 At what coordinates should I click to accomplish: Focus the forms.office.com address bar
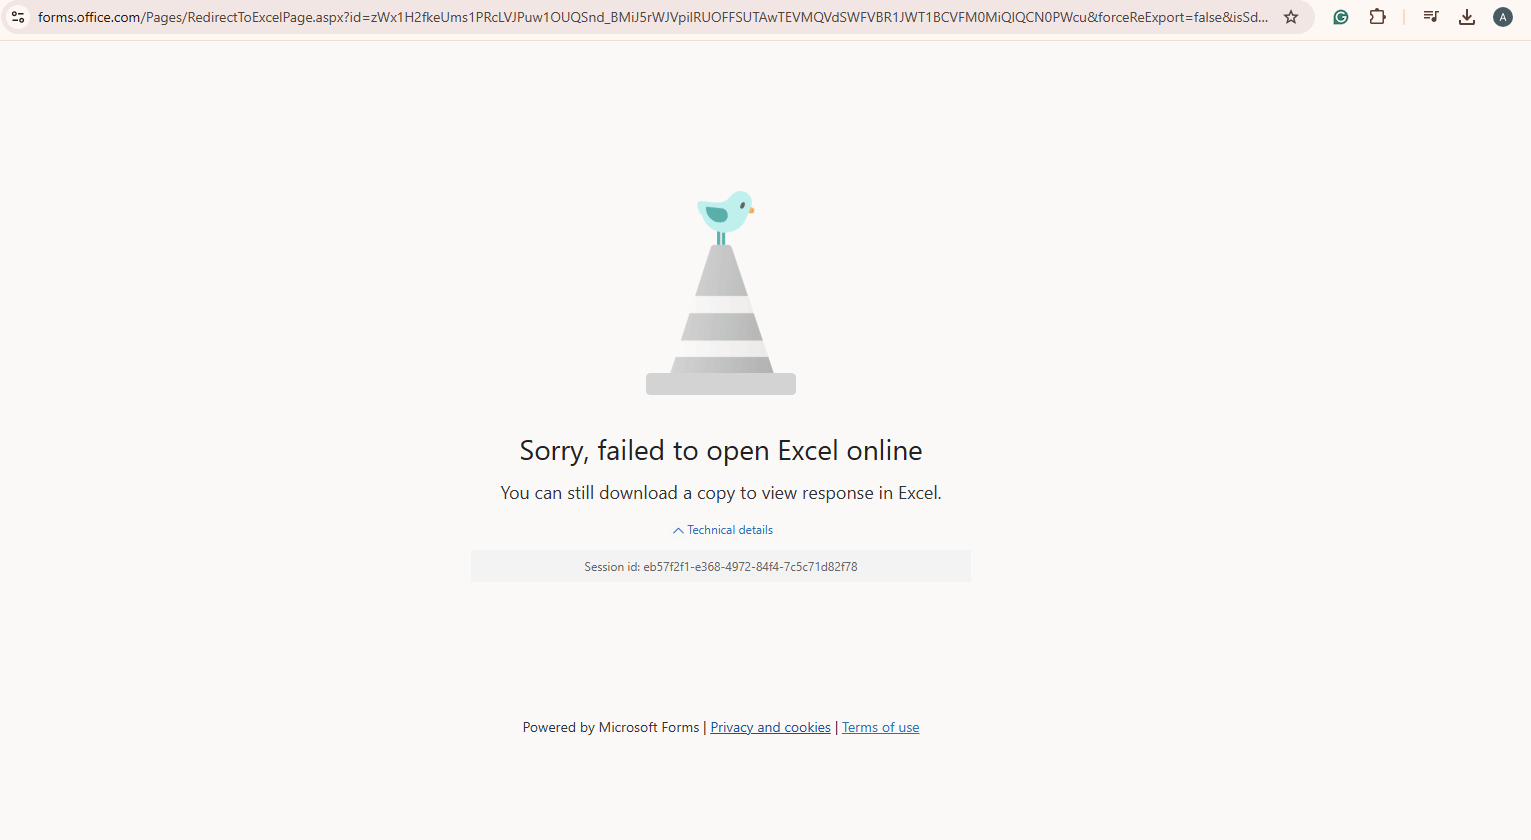653,17
